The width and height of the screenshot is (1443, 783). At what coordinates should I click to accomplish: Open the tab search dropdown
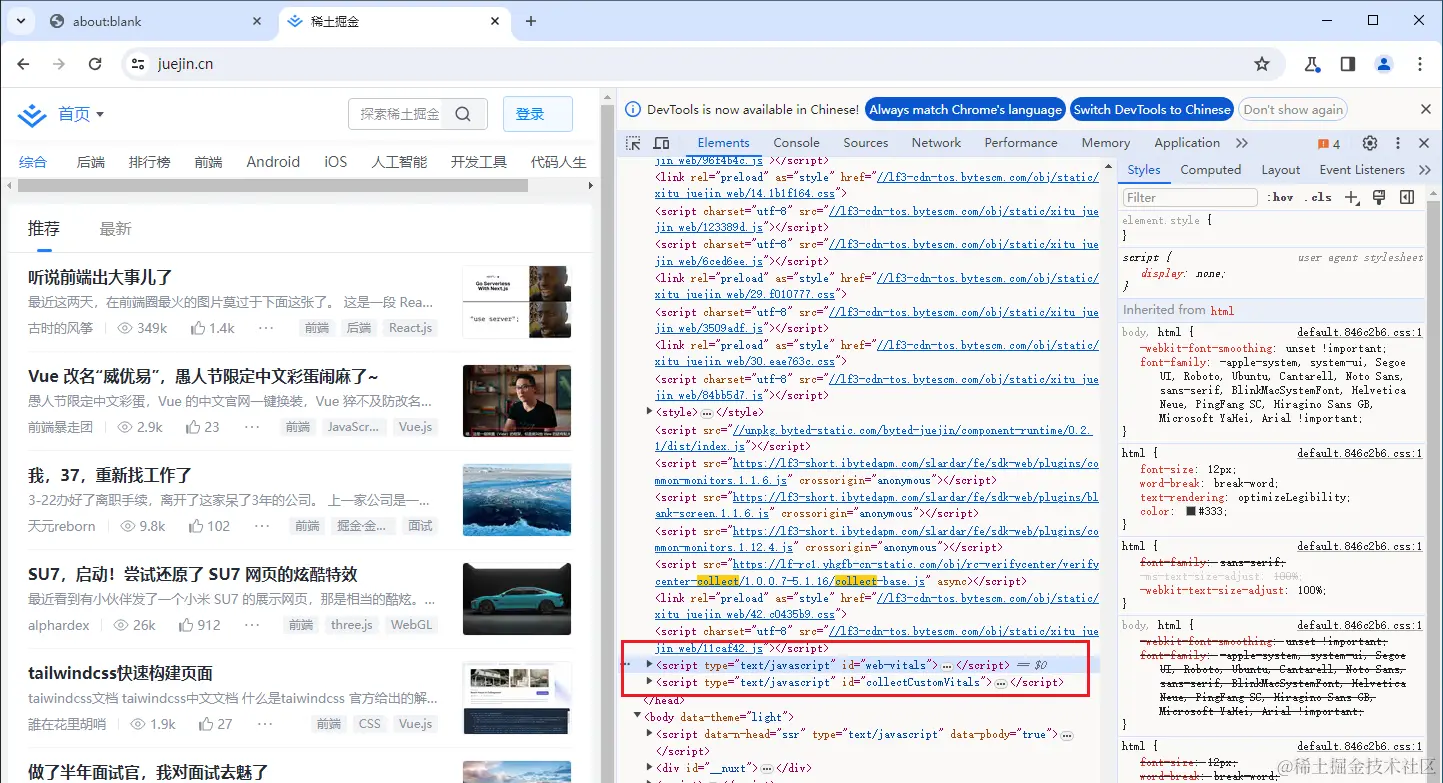coord(21,21)
